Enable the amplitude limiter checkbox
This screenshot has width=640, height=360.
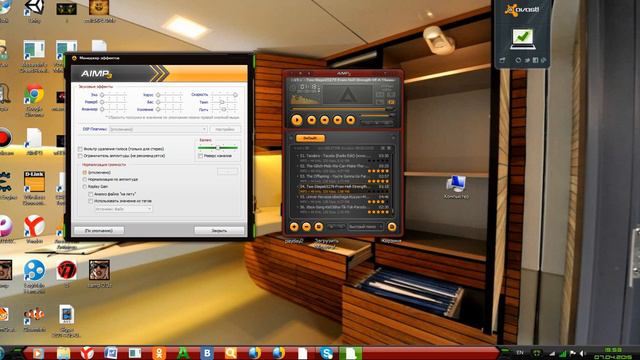point(80,156)
